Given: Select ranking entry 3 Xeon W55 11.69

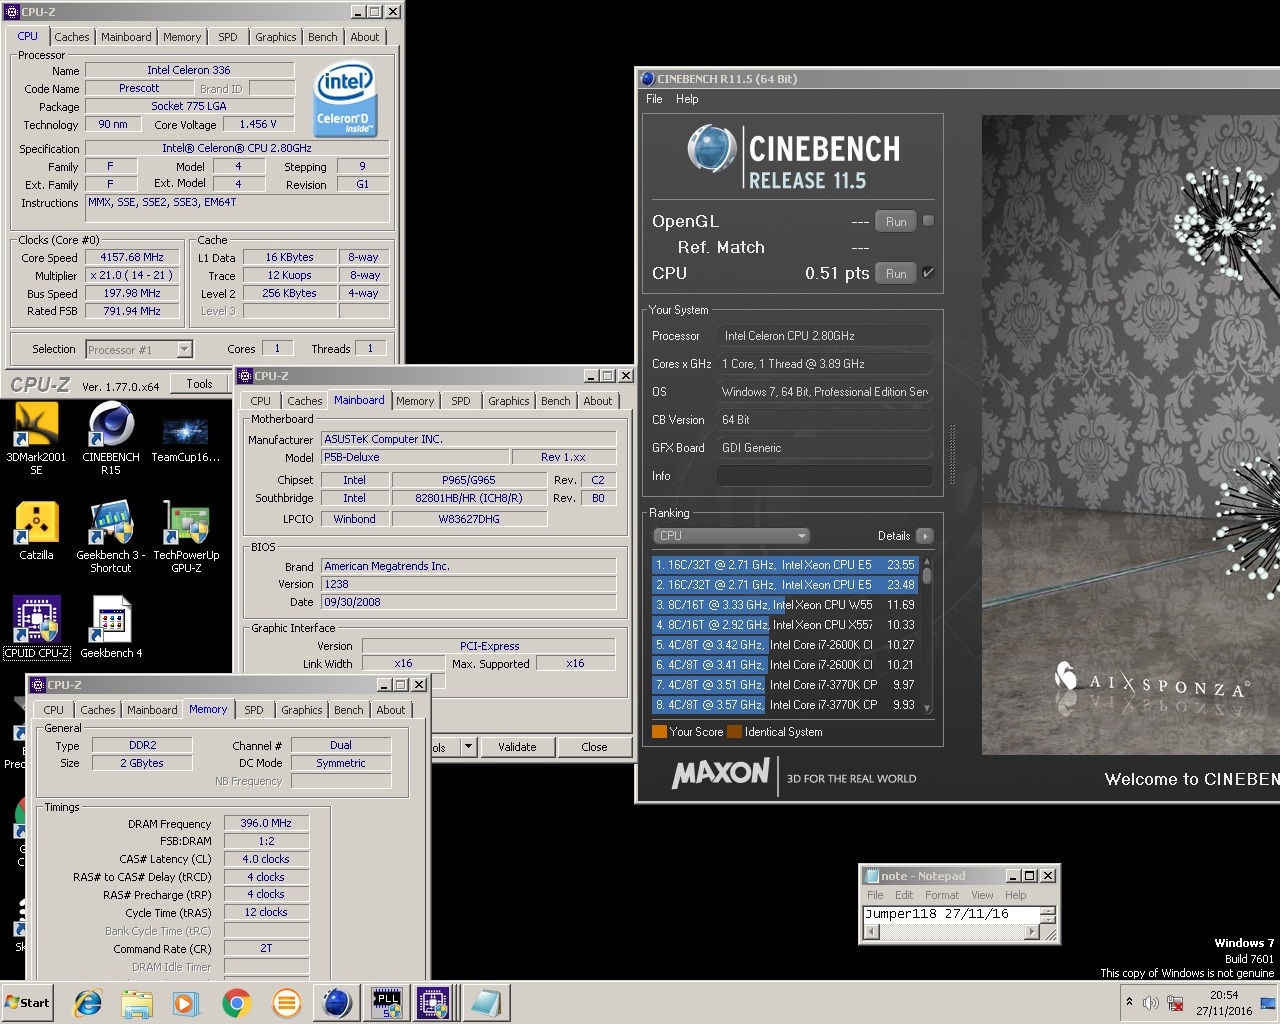Looking at the screenshot, I should (x=786, y=605).
